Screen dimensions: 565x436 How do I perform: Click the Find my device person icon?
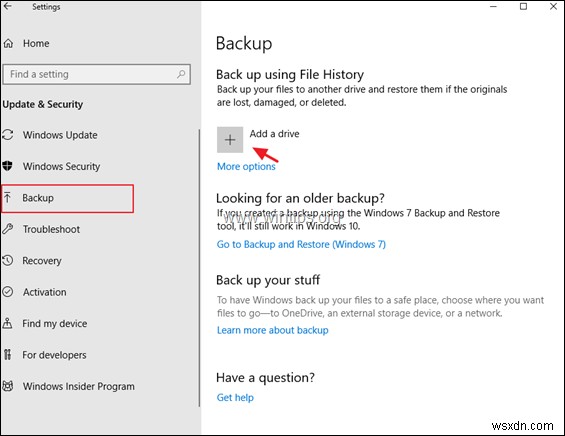(8, 323)
